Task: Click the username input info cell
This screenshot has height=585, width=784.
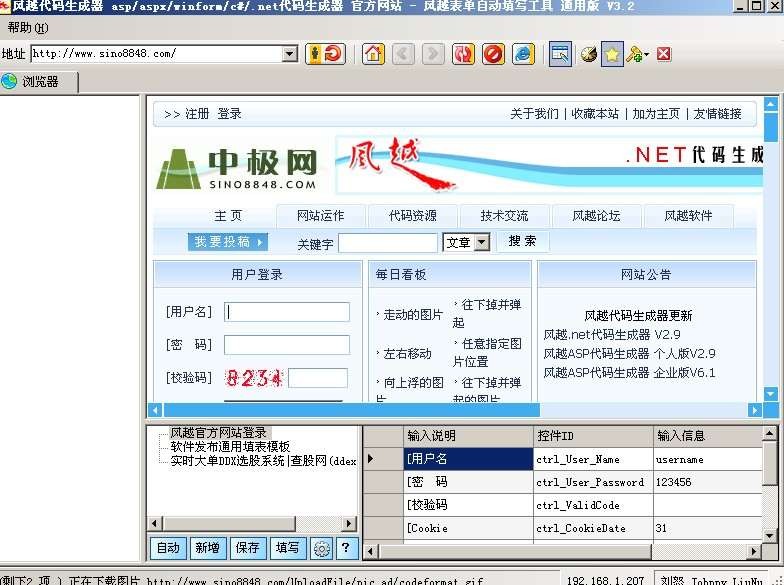Action: [708, 460]
